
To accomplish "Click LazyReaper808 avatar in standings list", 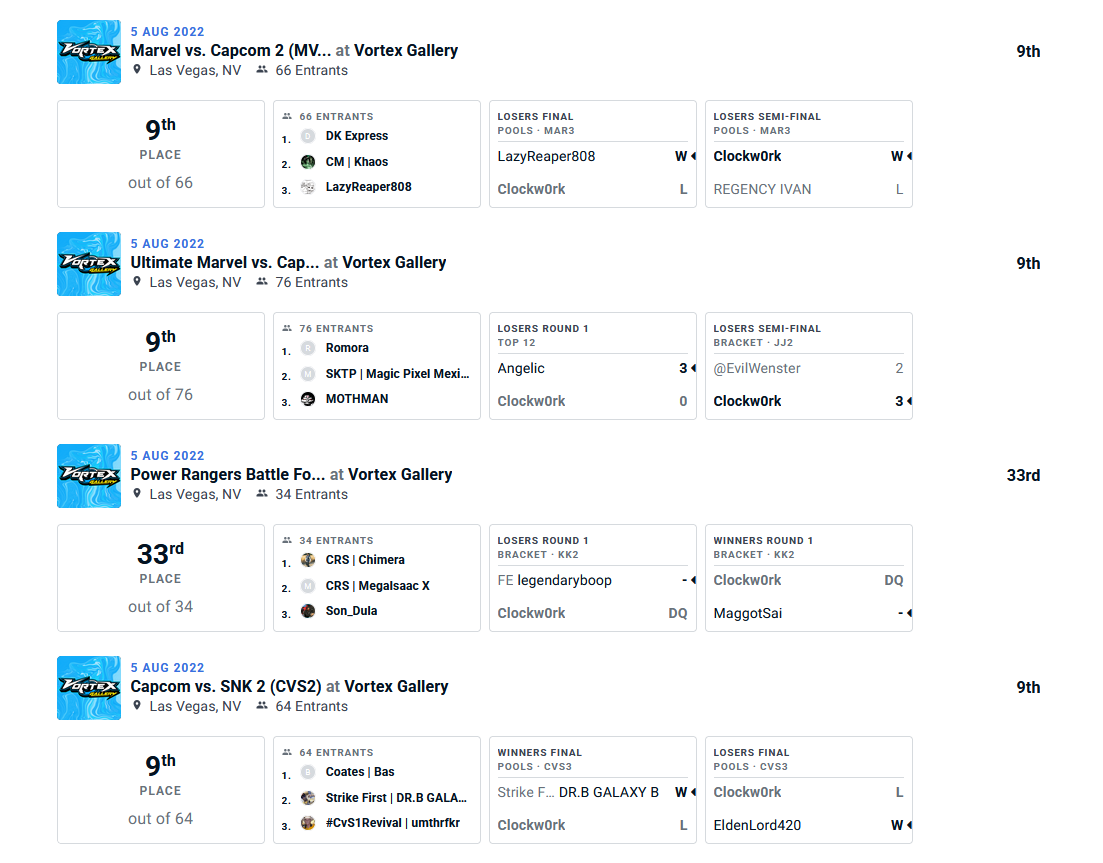I will (x=308, y=187).
